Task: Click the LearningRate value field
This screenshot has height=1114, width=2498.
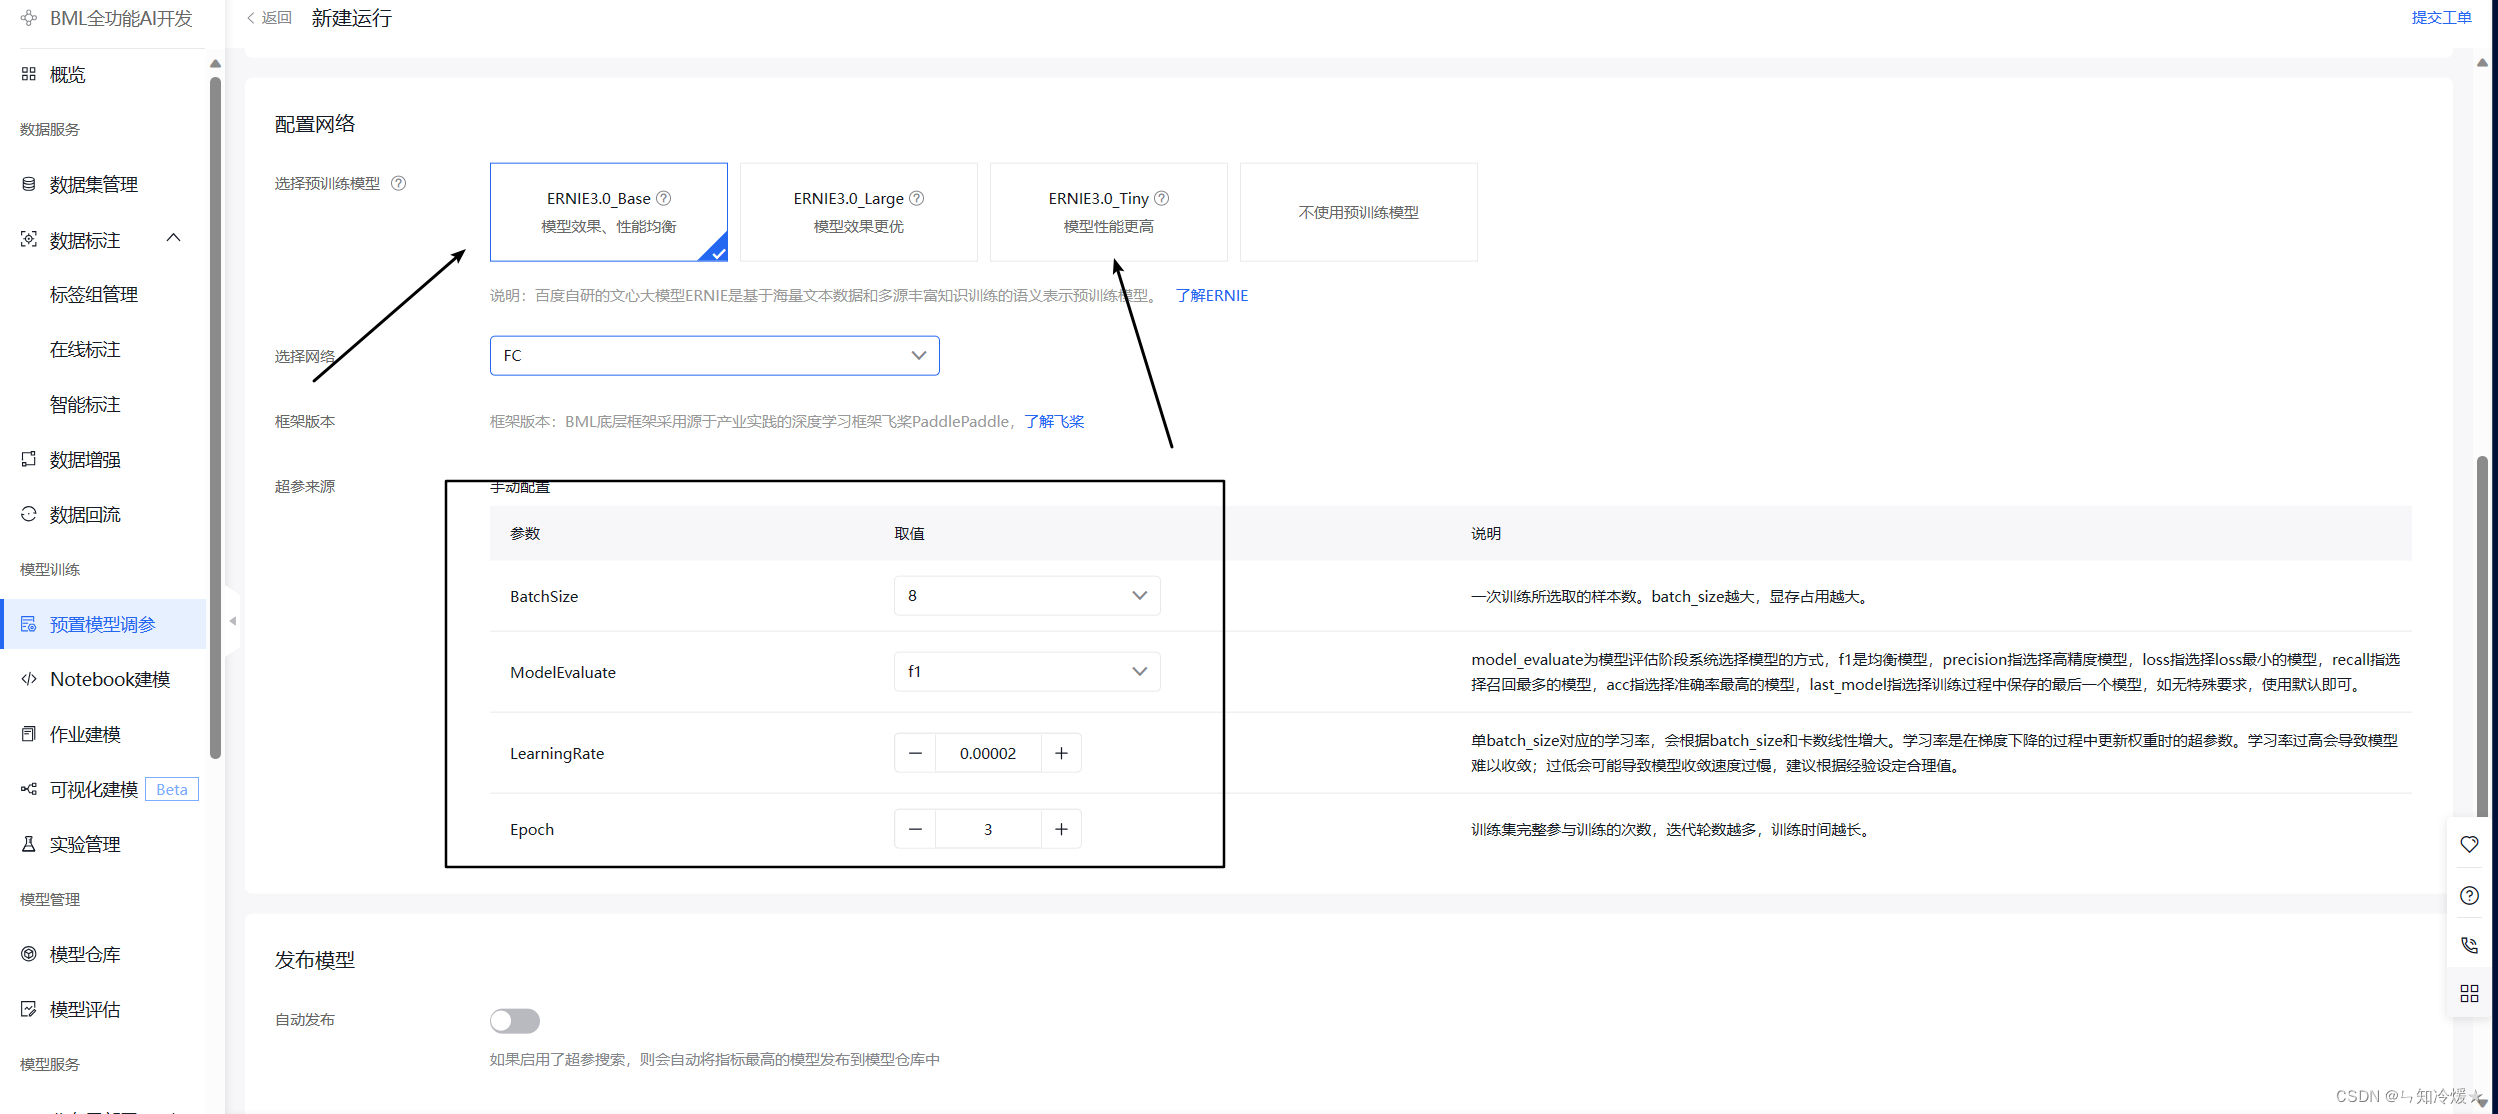Action: point(988,753)
